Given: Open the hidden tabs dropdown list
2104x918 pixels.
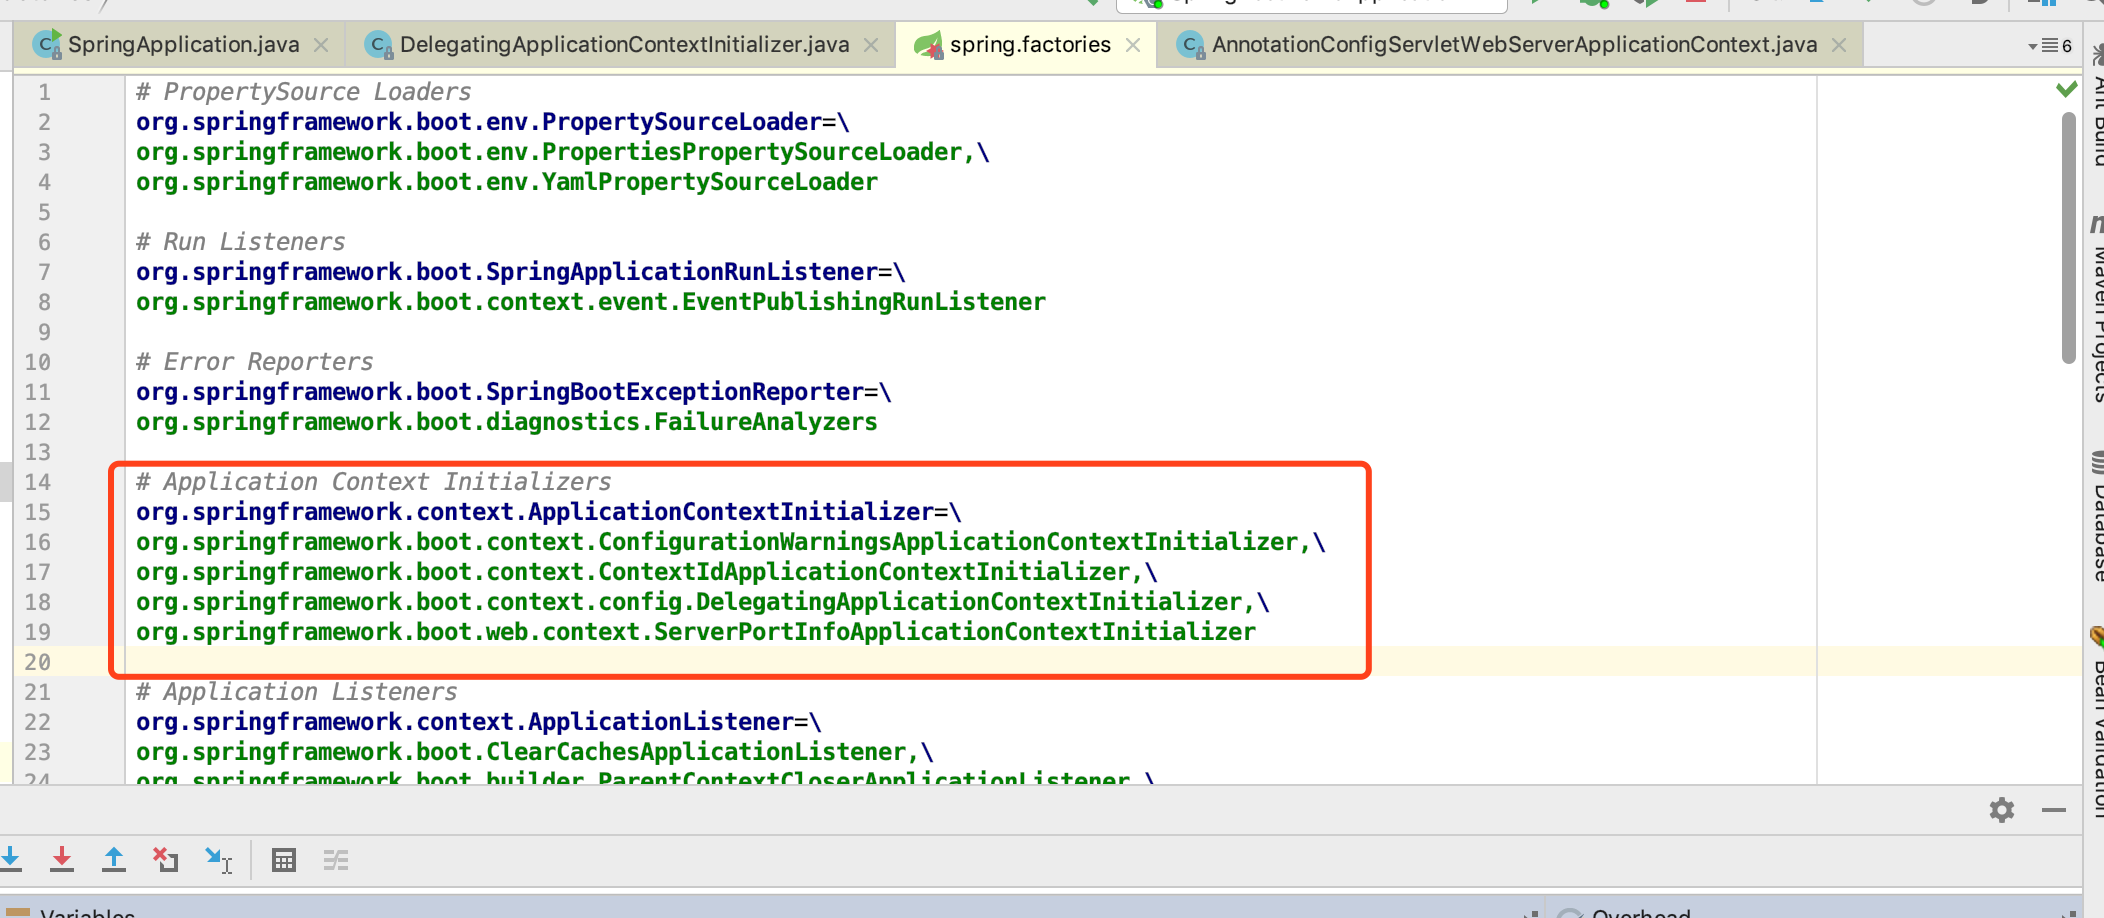Looking at the screenshot, I should coord(2049,46).
